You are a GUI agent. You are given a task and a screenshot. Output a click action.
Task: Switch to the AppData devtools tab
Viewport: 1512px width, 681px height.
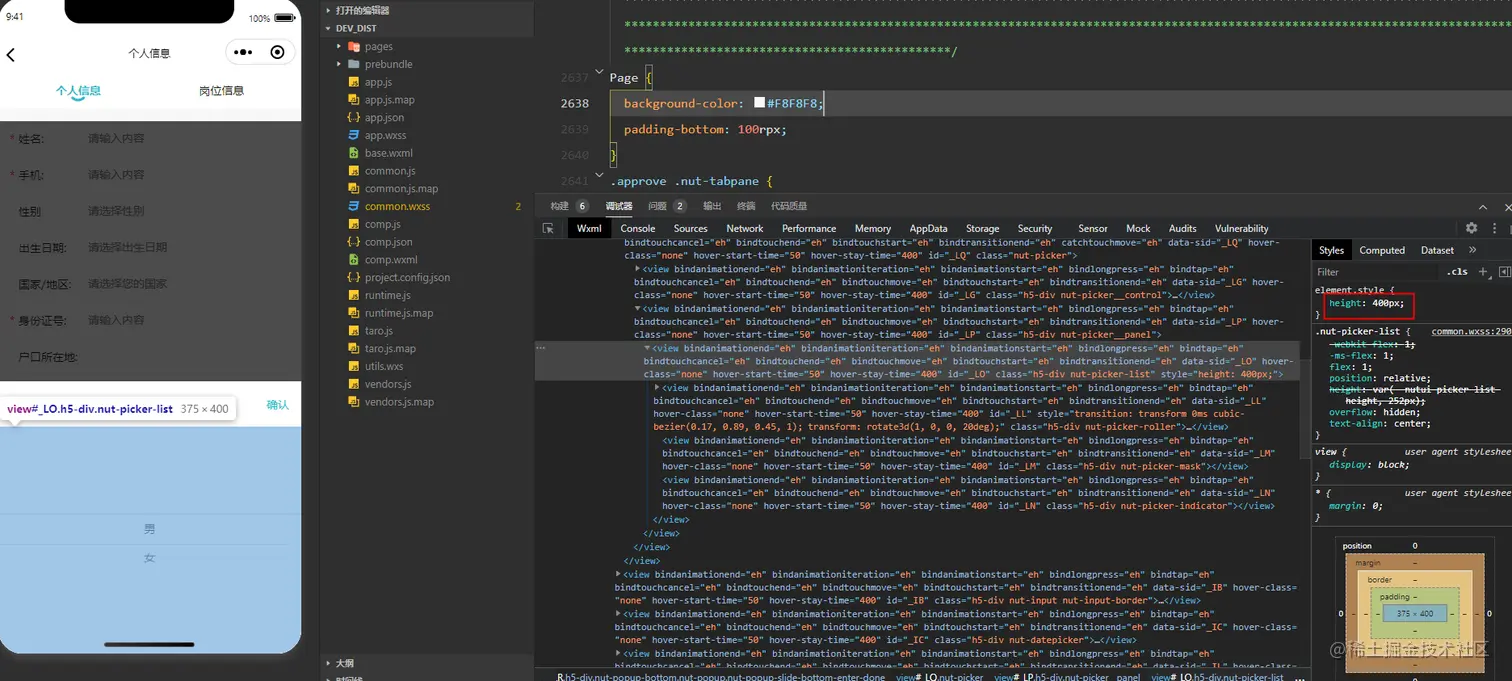[929, 228]
